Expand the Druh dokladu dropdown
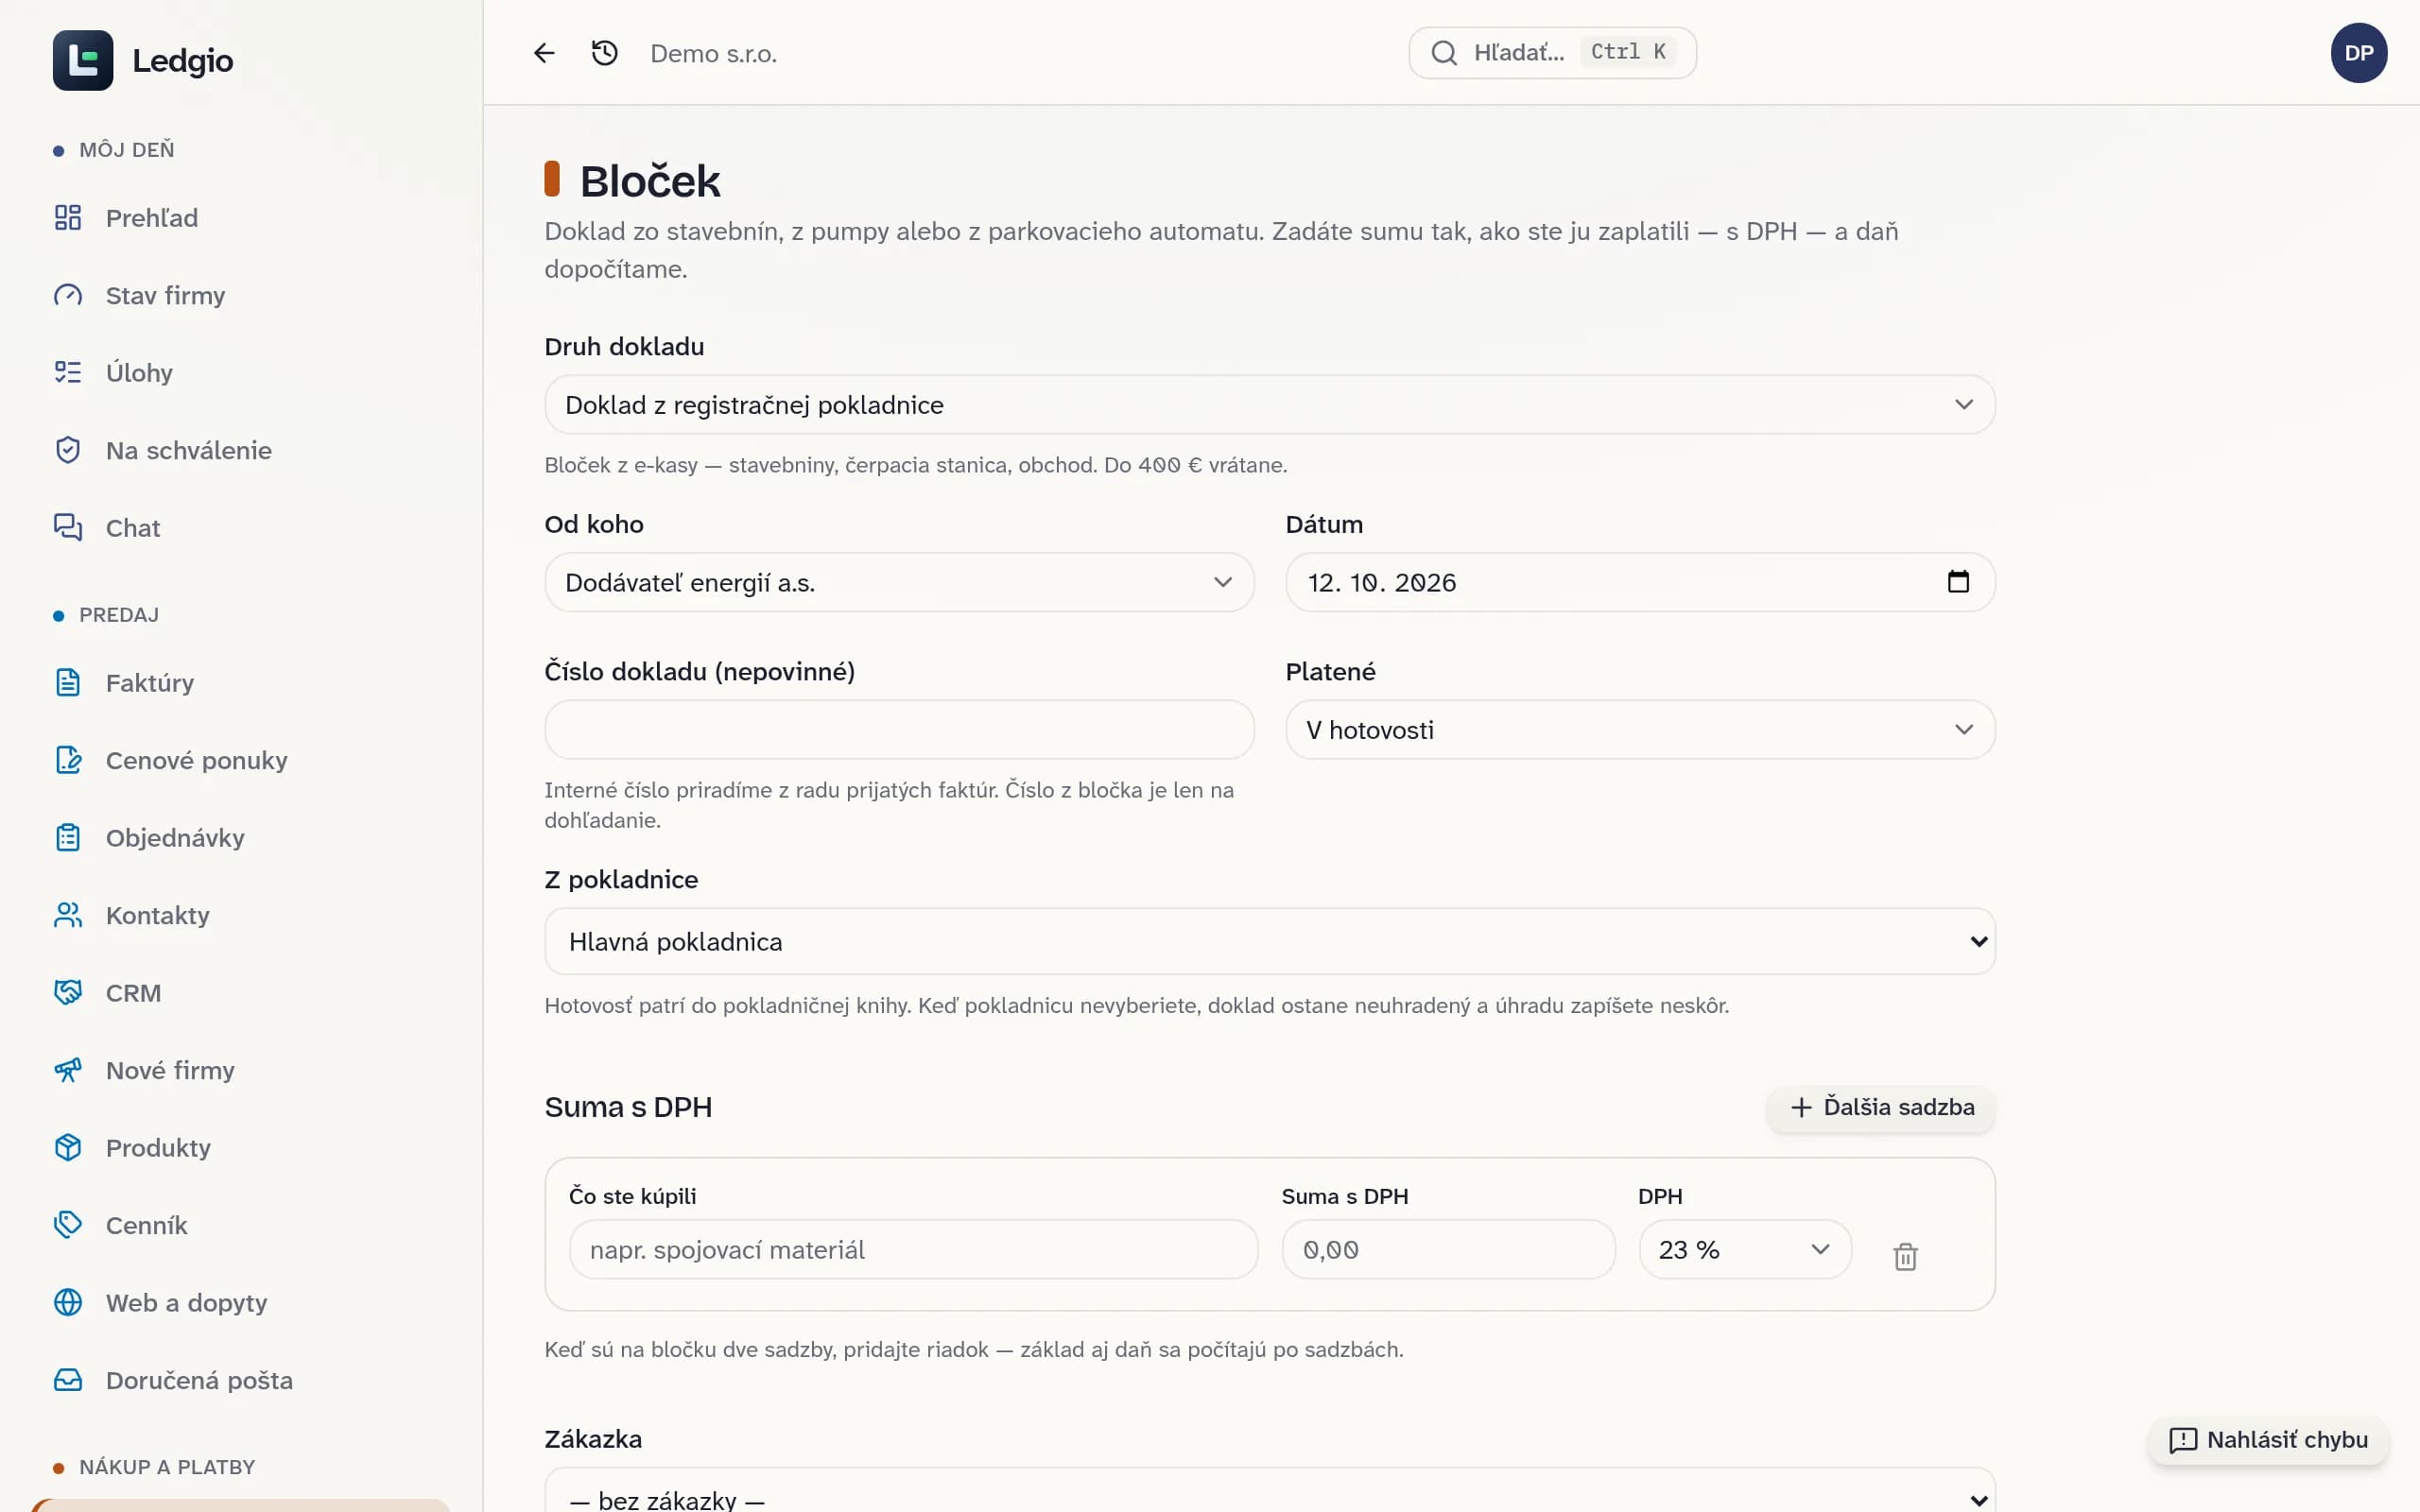The width and height of the screenshot is (2420, 1512). pos(1269,405)
